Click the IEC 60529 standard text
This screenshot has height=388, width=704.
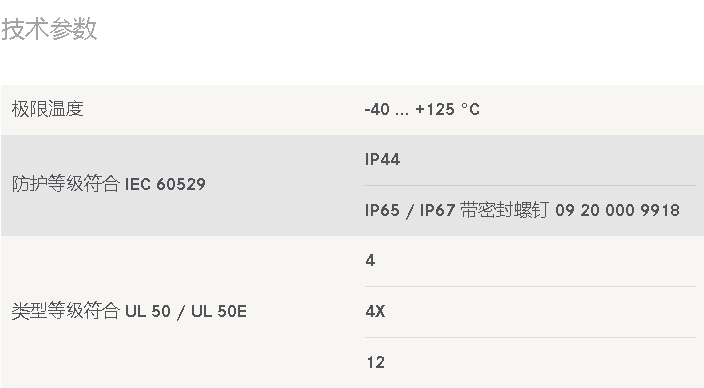(165, 184)
